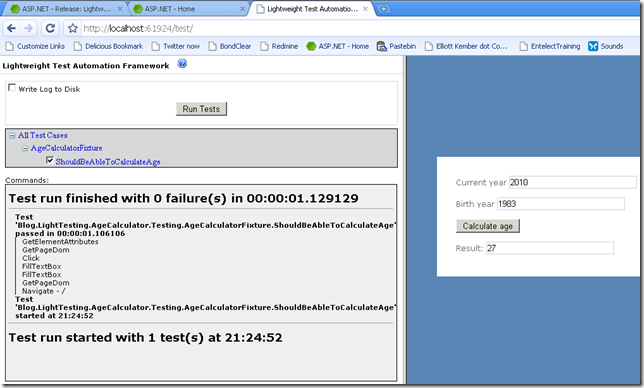Click the Result field showing 27

pyautogui.click(x=550, y=248)
